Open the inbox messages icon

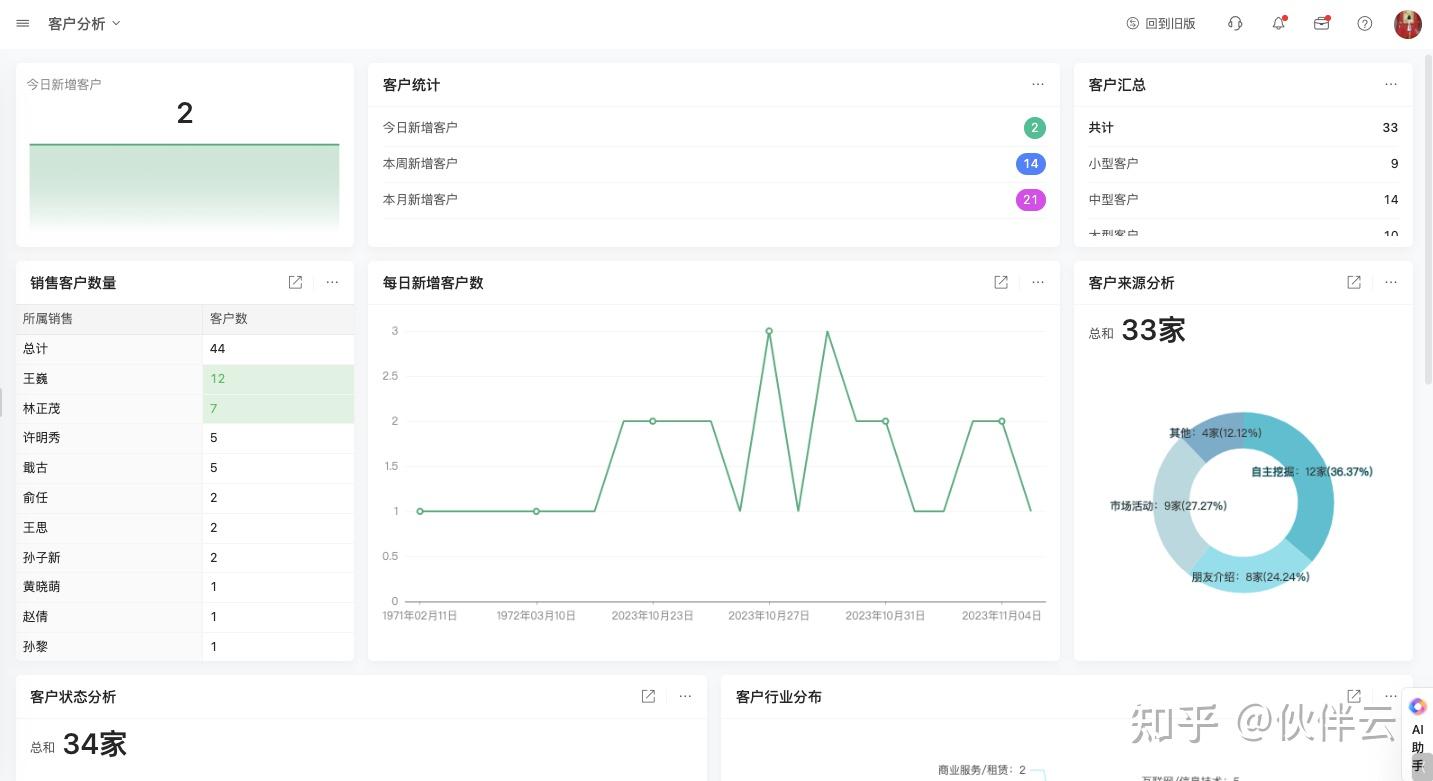(x=1321, y=23)
